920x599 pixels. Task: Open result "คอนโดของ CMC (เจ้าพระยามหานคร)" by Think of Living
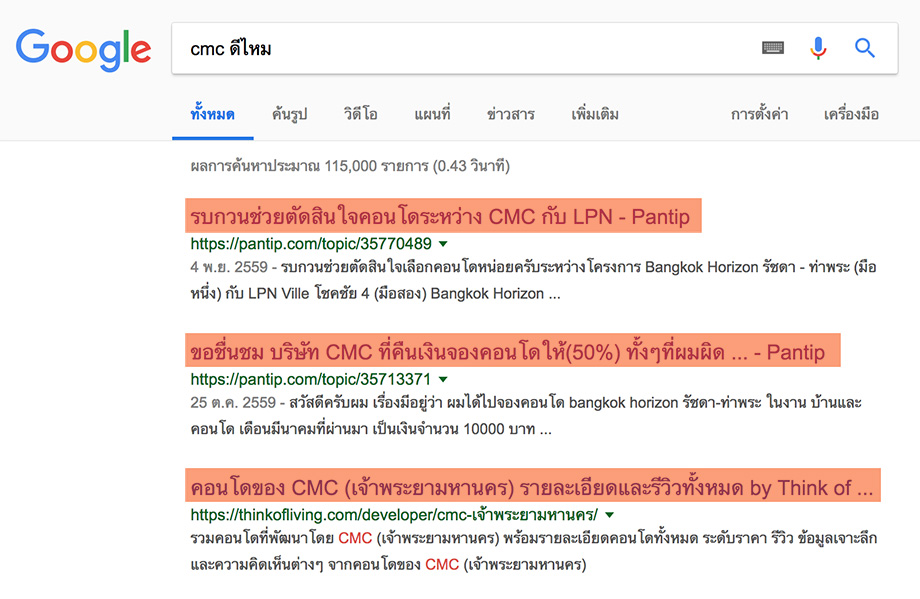tap(533, 486)
